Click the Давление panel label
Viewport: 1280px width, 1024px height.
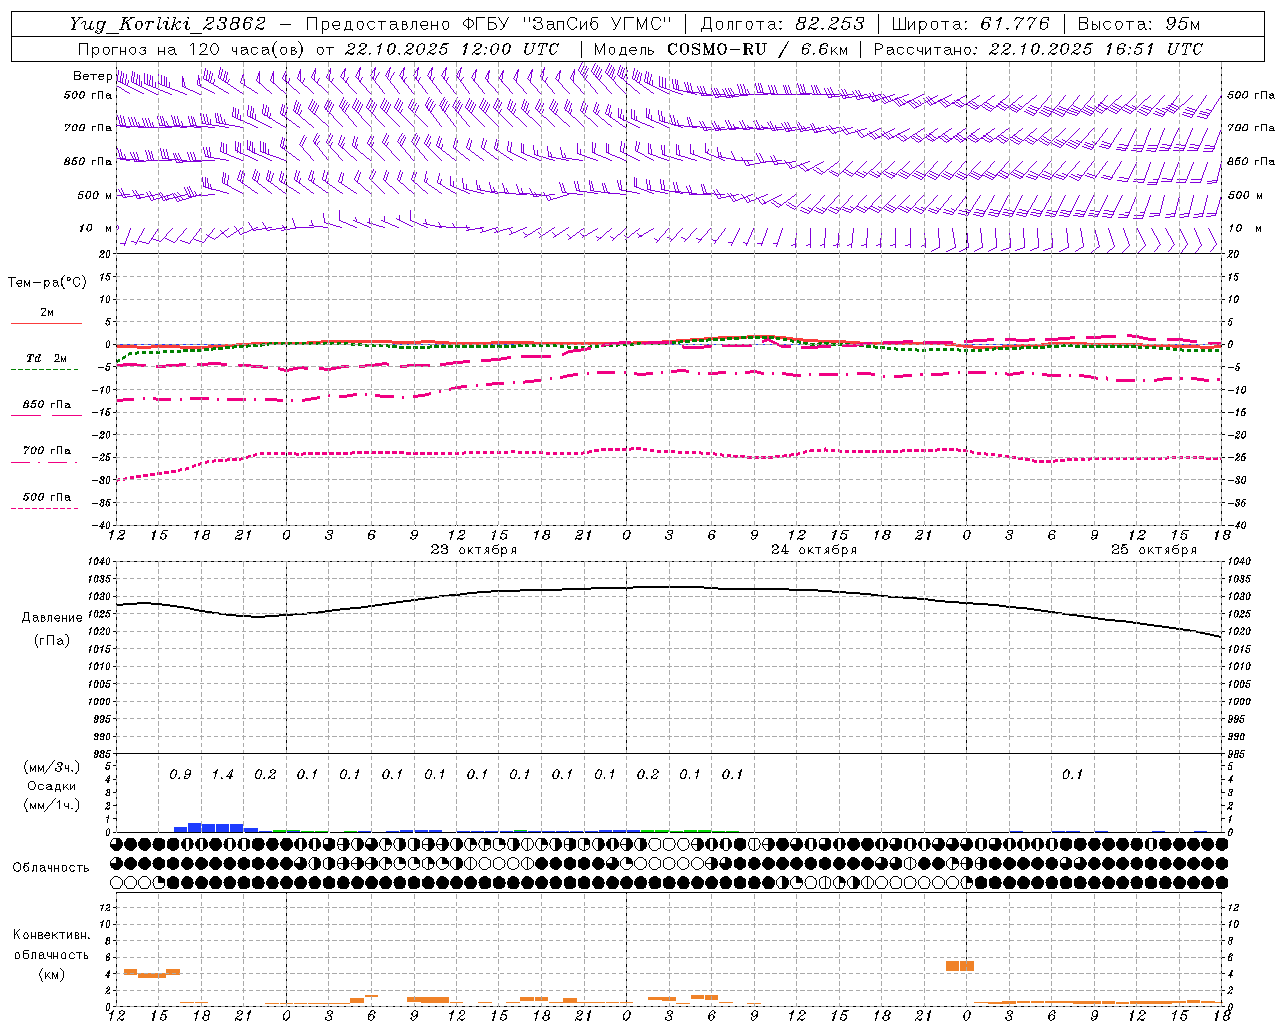coord(52,618)
